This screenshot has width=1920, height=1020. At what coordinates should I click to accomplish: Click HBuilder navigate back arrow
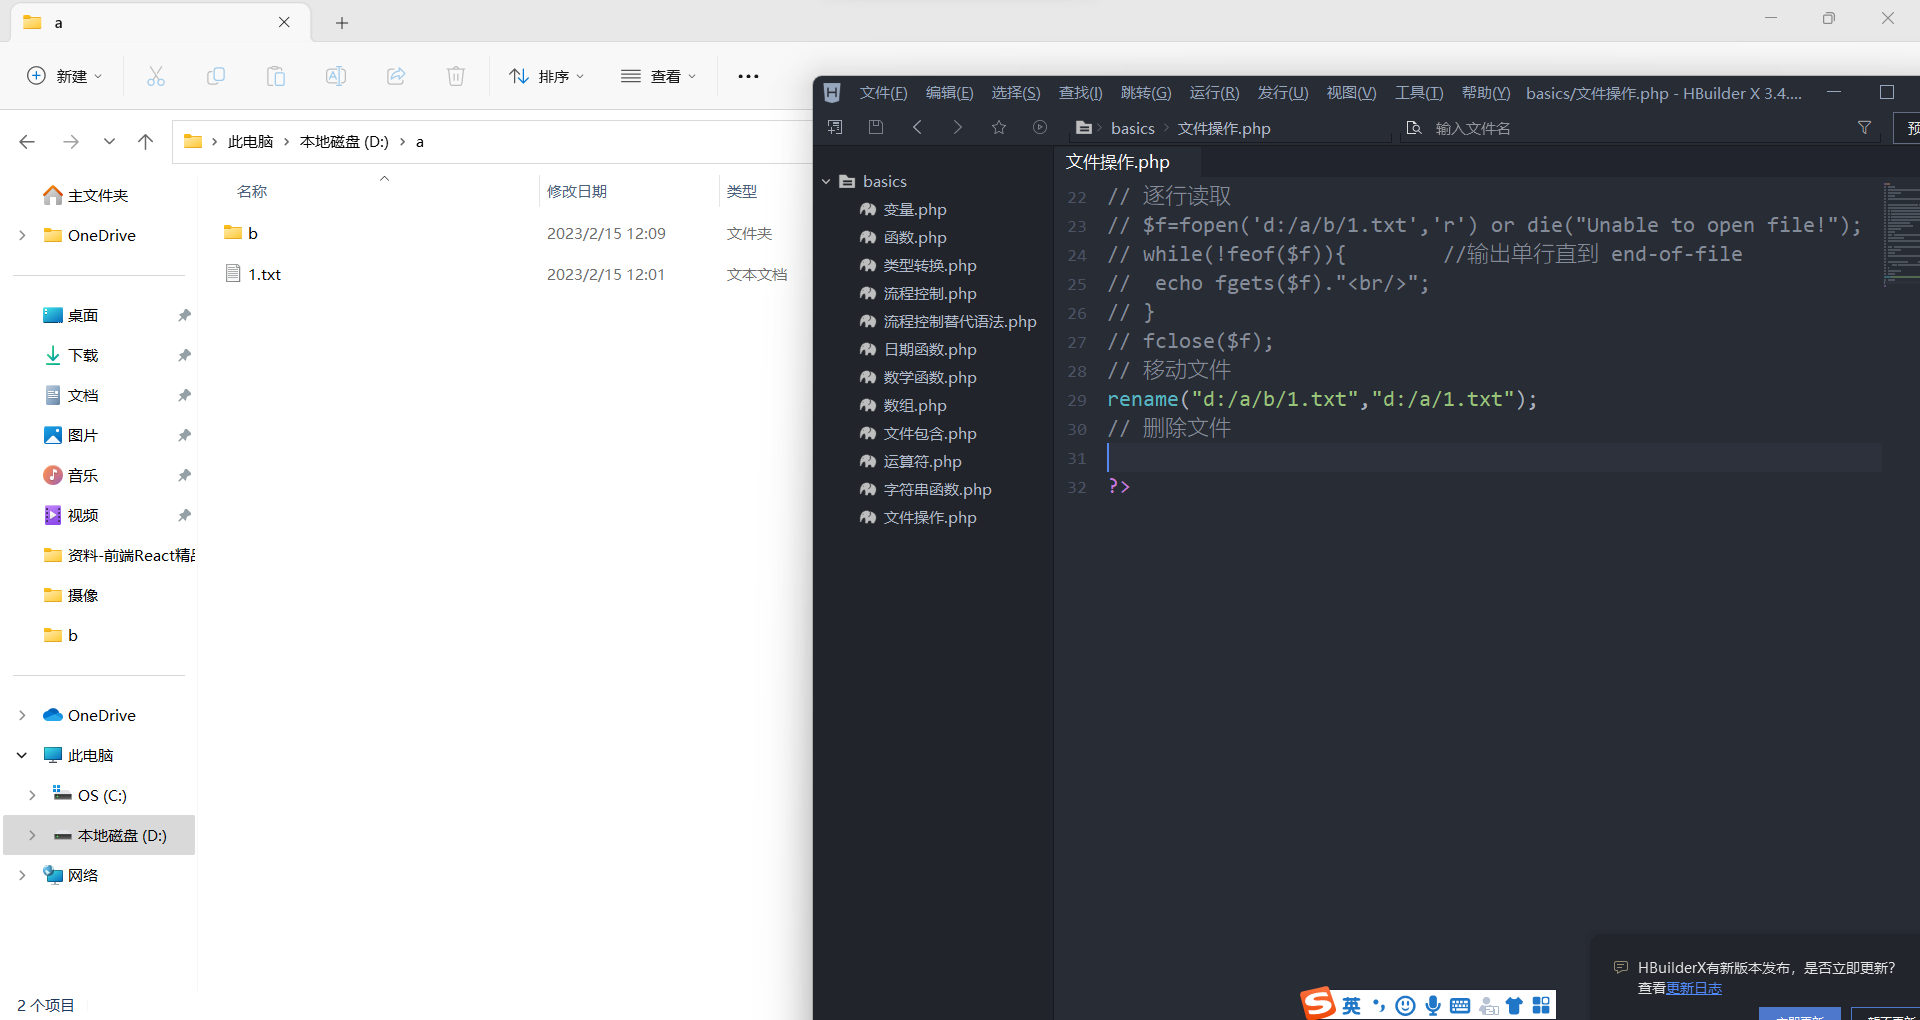tap(917, 127)
